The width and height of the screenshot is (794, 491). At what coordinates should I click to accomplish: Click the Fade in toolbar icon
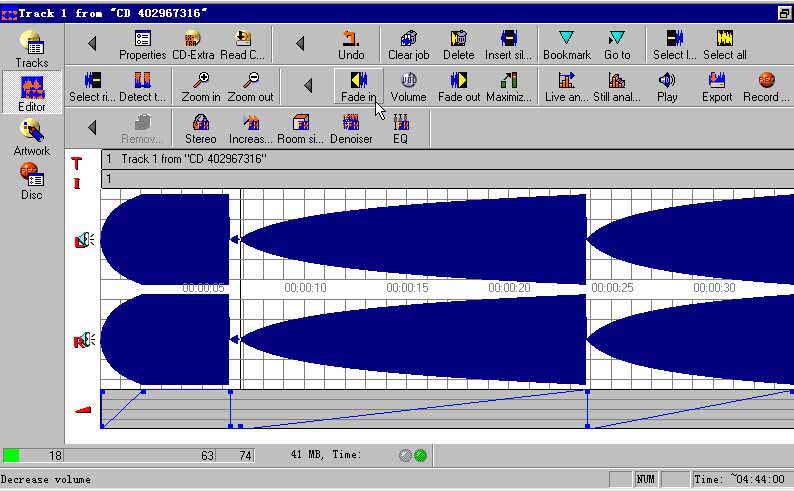358,80
